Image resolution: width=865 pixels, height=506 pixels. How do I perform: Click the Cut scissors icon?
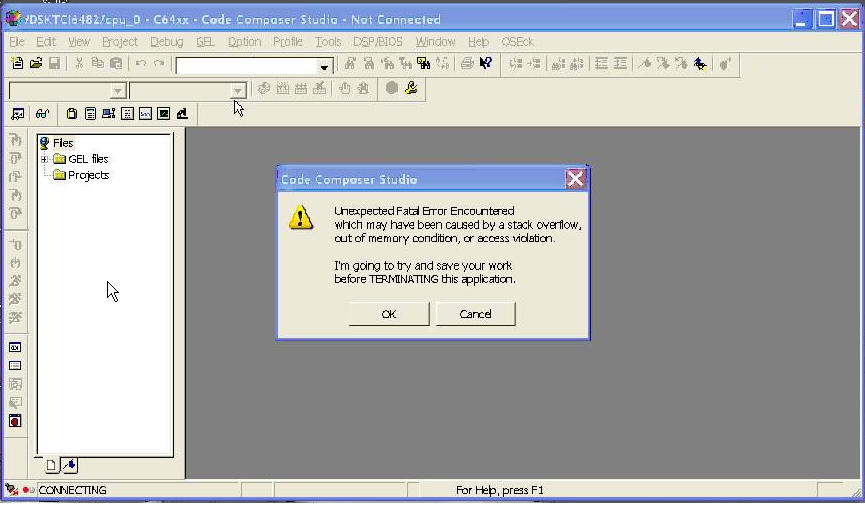79,63
